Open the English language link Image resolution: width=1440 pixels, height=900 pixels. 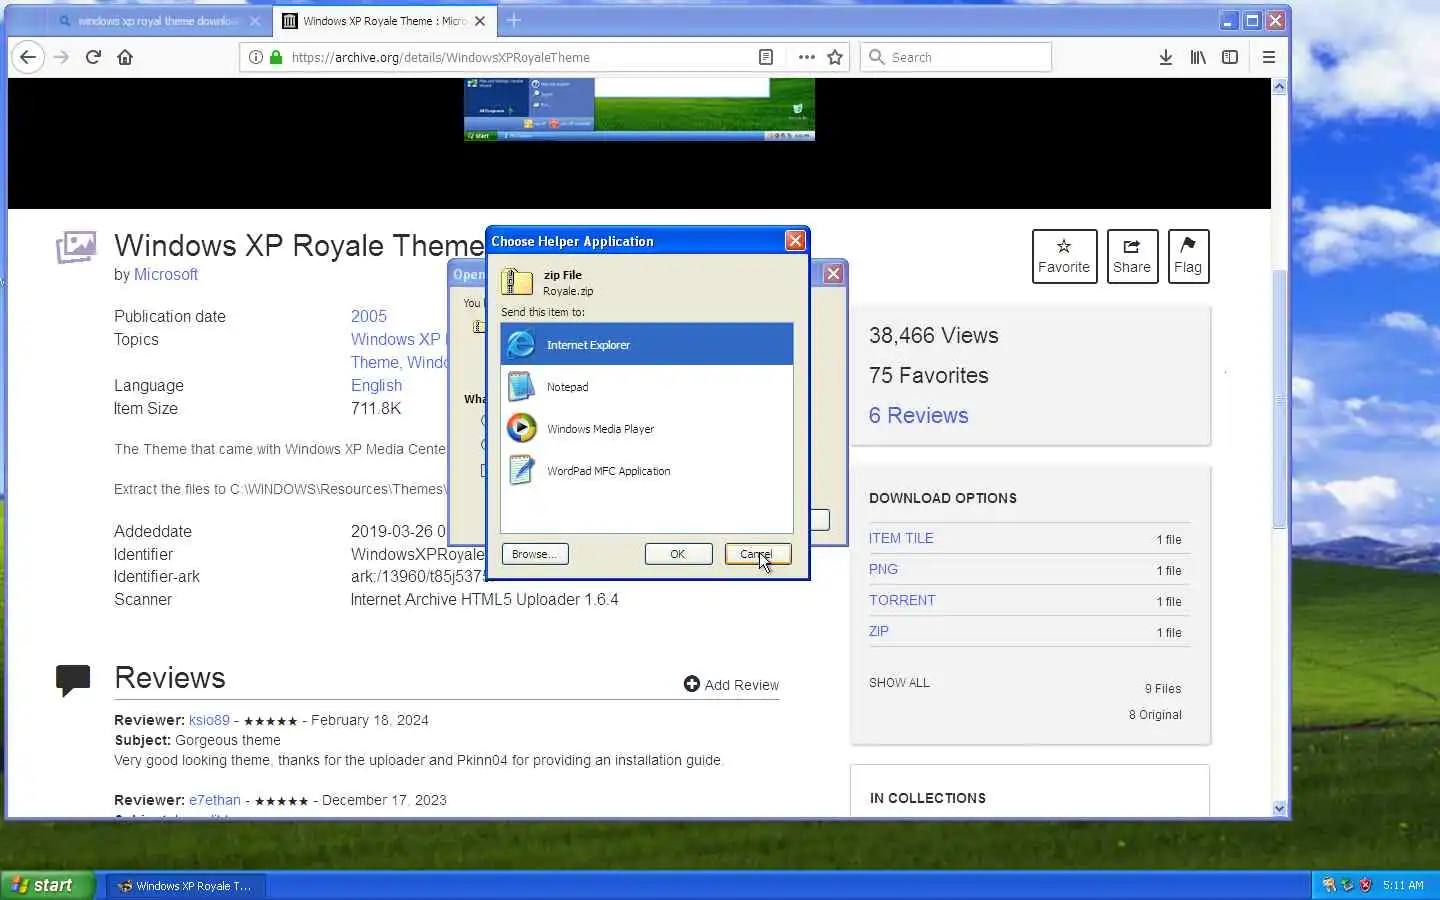pyautogui.click(x=376, y=385)
